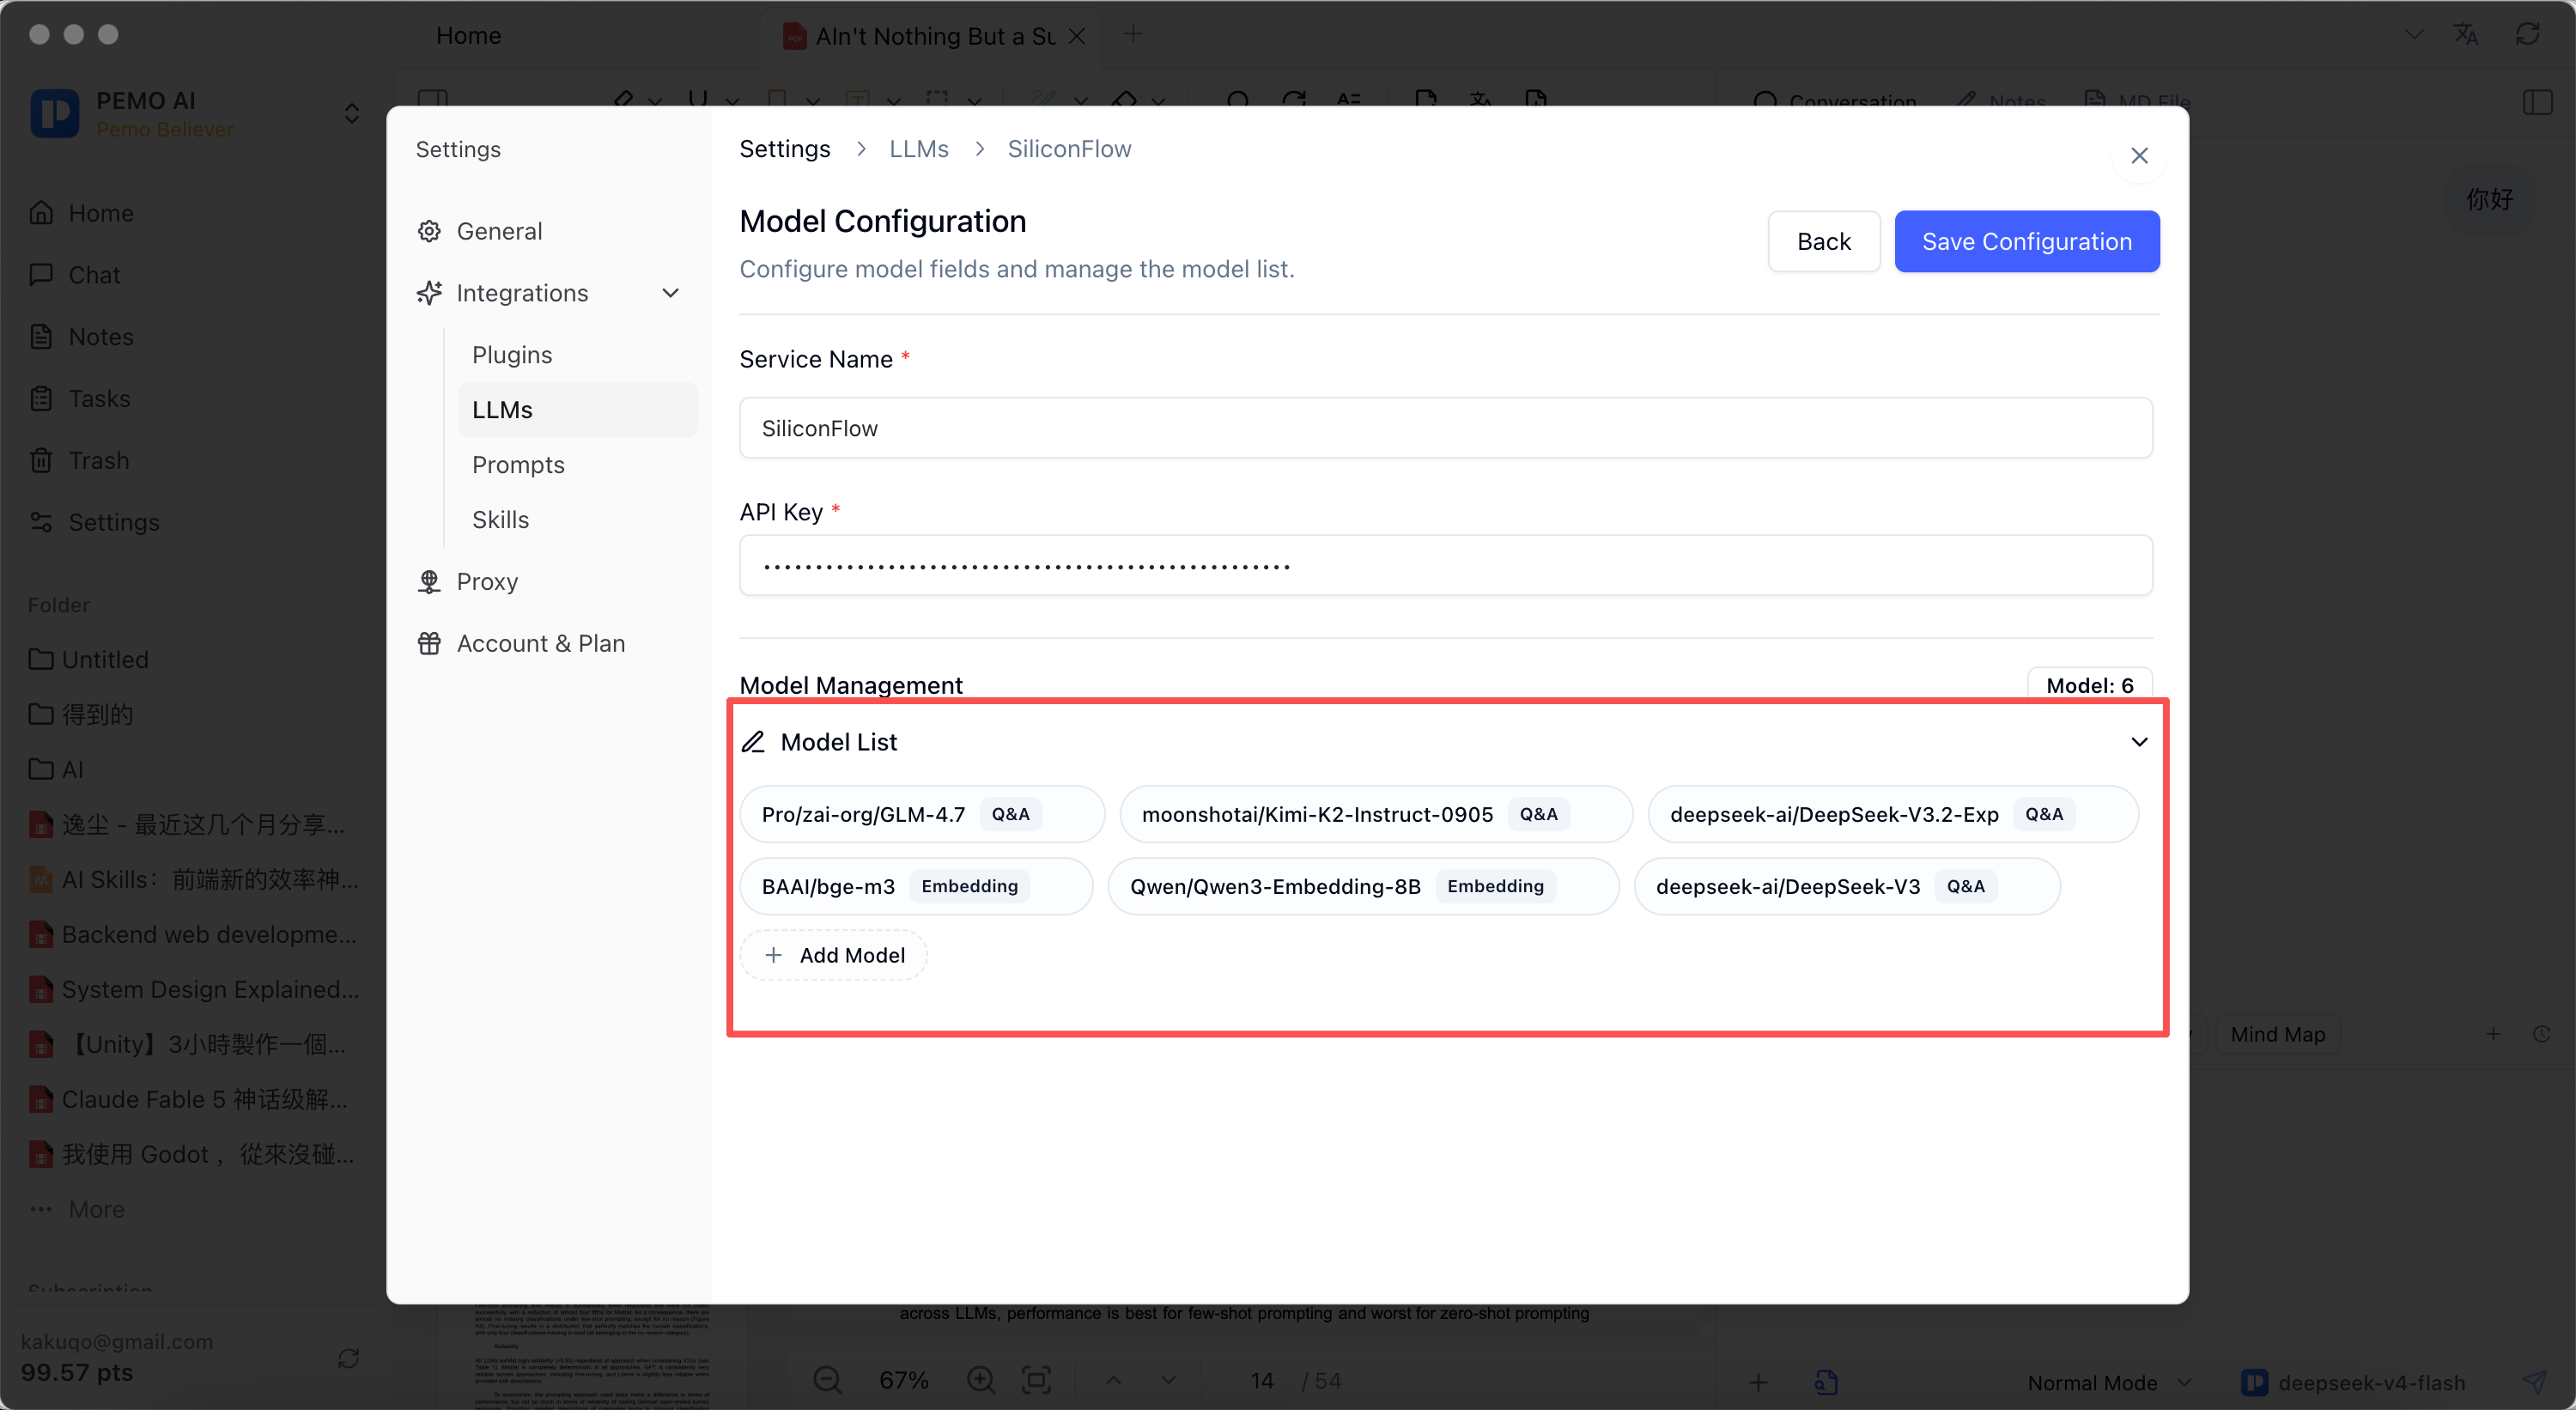This screenshot has height=1410, width=2576.
Task: Click the send message arrow icon
Action: (2533, 1382)
